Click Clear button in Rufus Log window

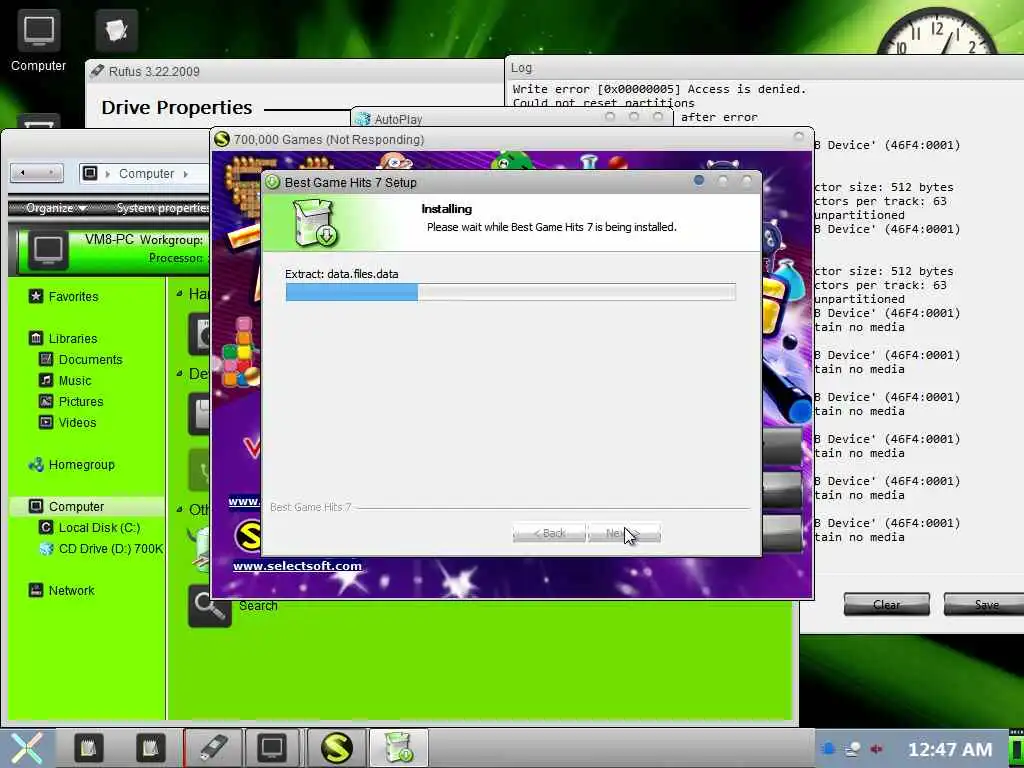coord(886,605)
